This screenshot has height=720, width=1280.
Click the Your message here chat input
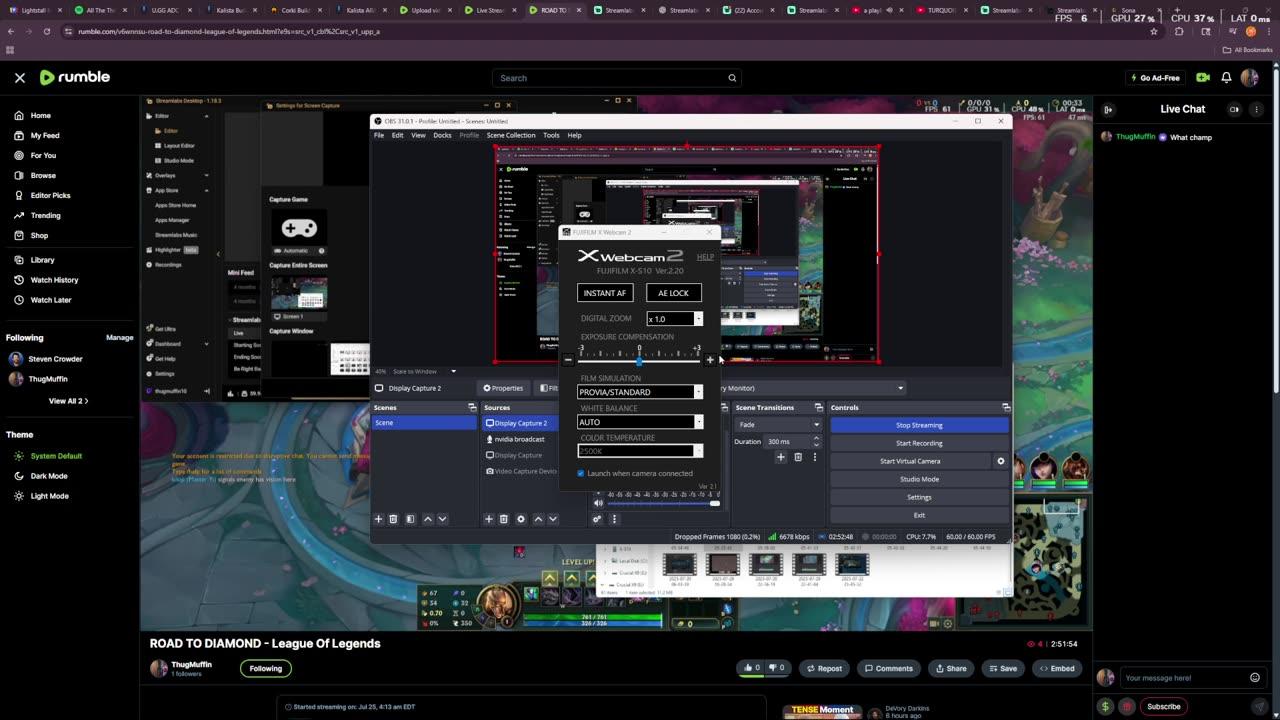click(x=1182, y=678)
